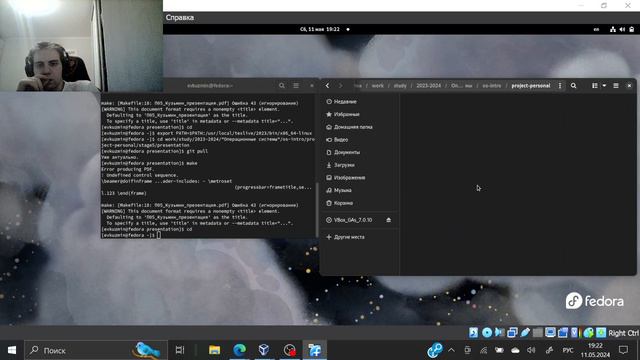The image size is (640, 360).
Task: Go forward in the Files window
Action: click(340, 86)
